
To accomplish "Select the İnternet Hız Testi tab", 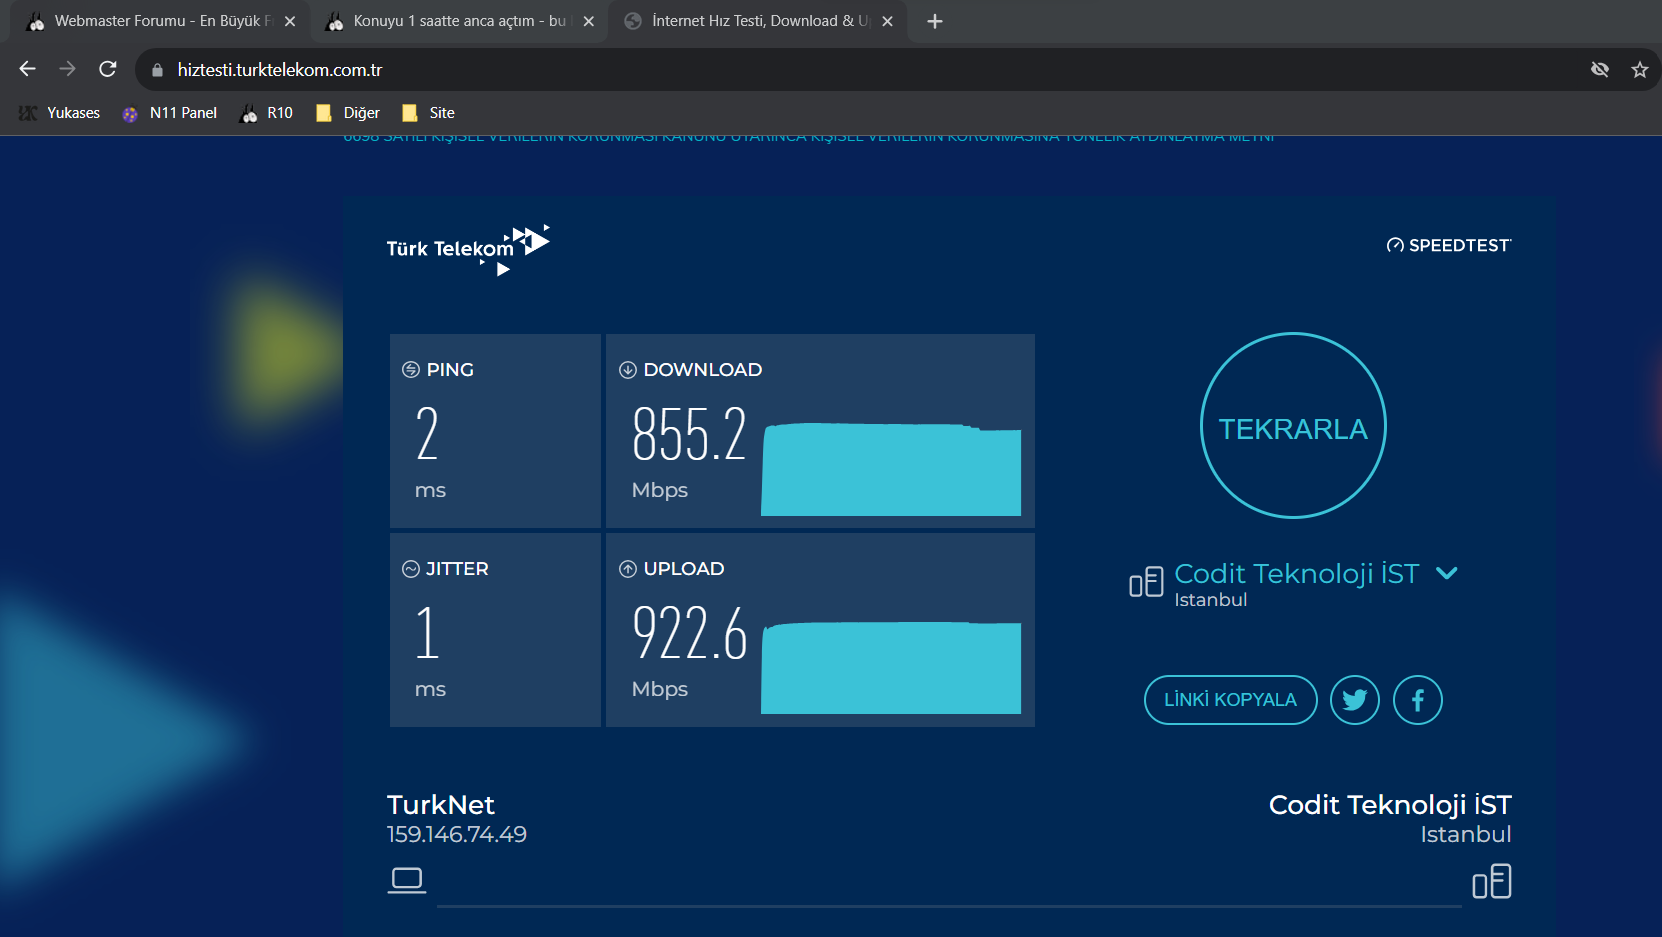I will (758, 21).
